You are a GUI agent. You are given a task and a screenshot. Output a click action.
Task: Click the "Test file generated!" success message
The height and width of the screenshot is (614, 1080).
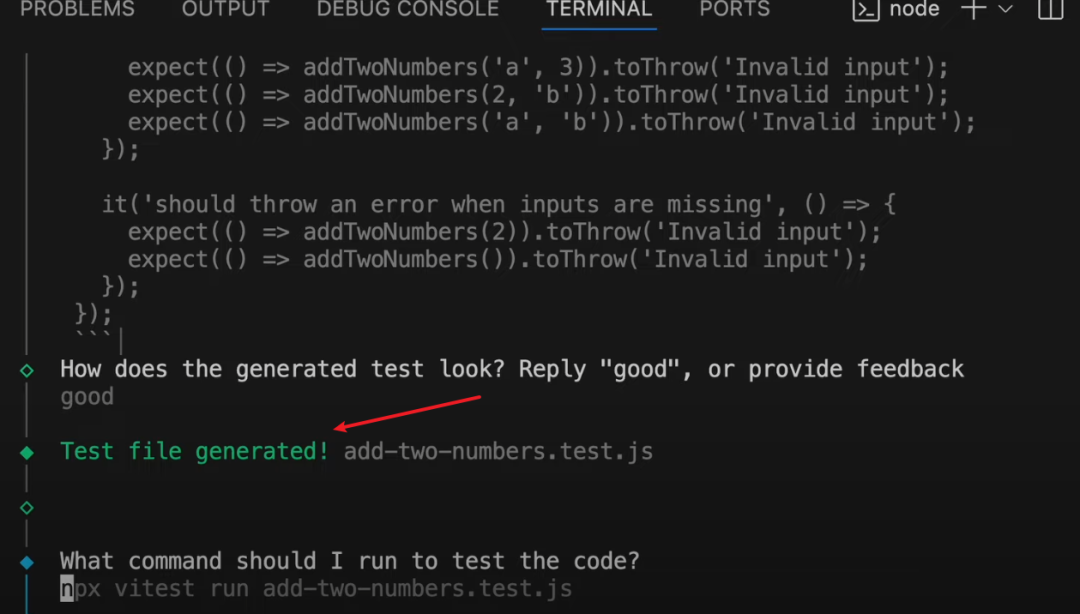pos(194,452)
